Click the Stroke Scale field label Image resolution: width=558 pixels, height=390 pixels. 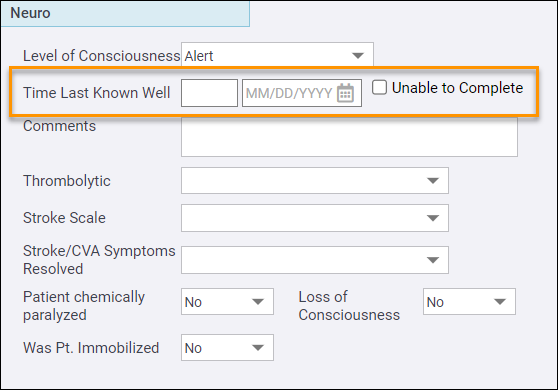coord(64,218)
